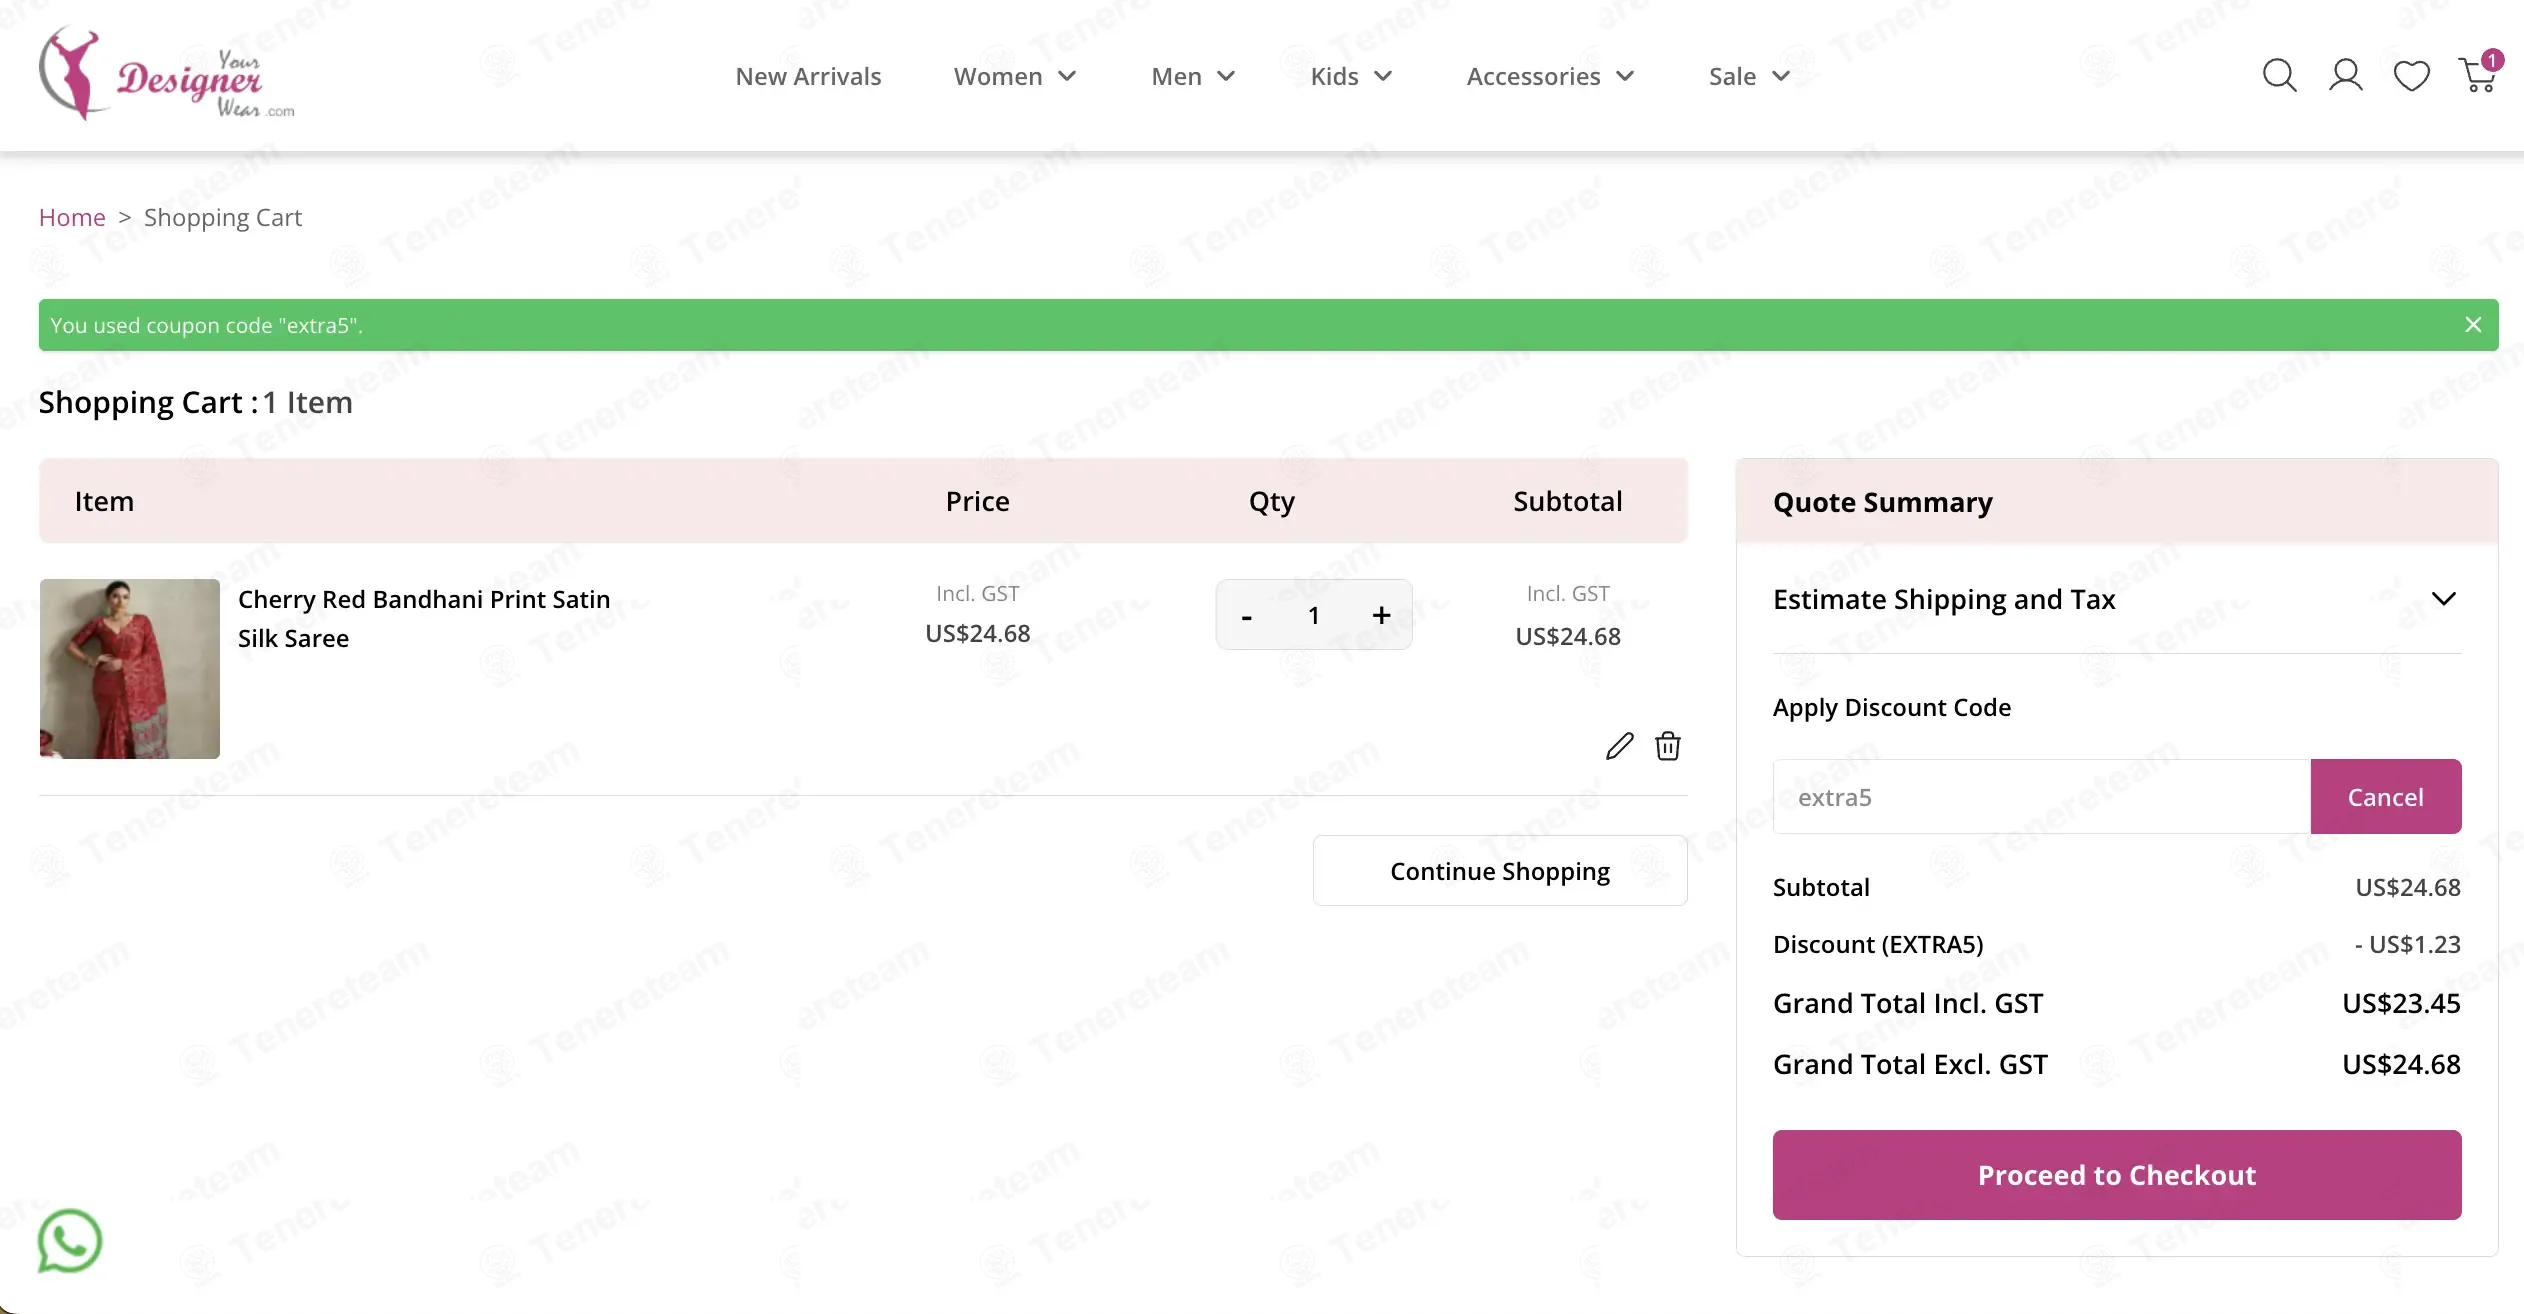Focus the discount code input field
The height and width of the screenshot is (1314, 2524).
pyautogui.click(x=2041, y=797)
